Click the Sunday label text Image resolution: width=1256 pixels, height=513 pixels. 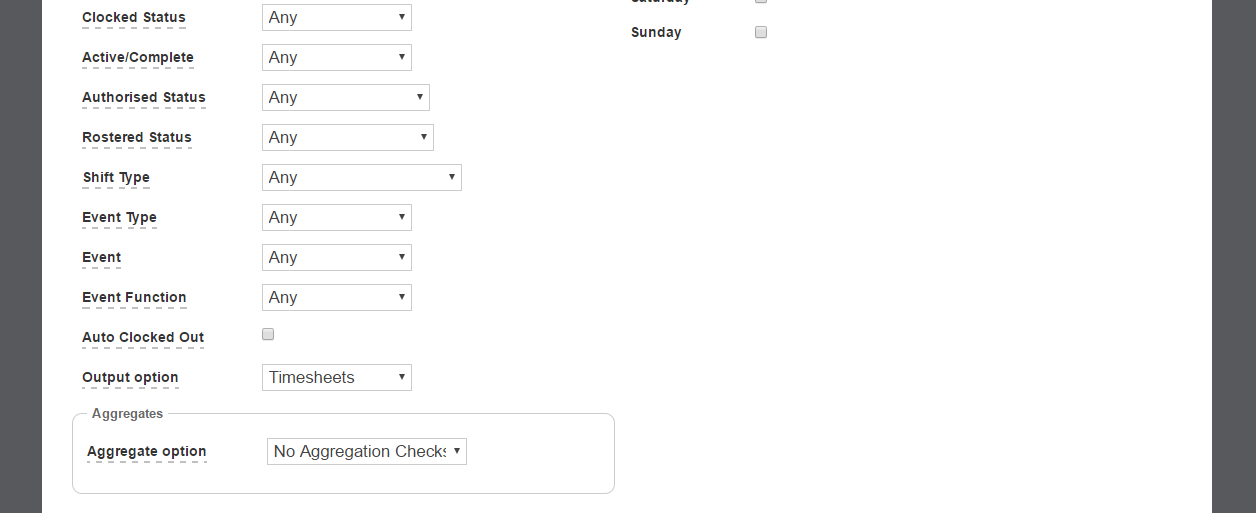[656, 32]
